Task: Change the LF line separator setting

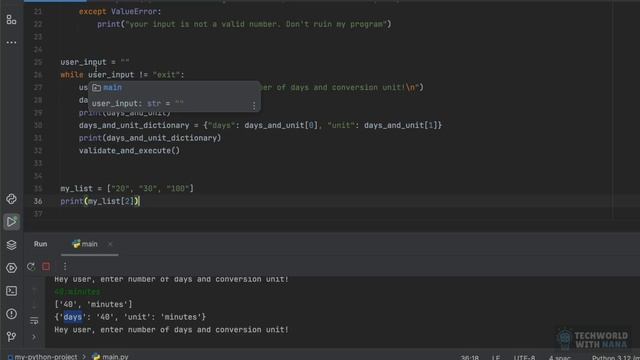Action: [x=496, y=357]
